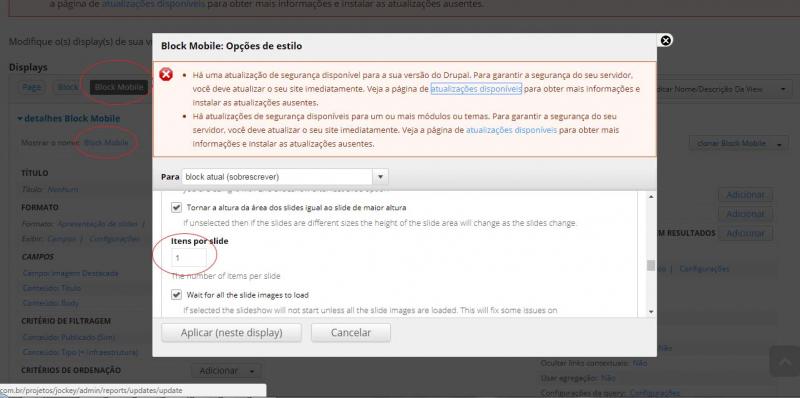
Task: Click the red error status icon
Action: tap(166, 74)
